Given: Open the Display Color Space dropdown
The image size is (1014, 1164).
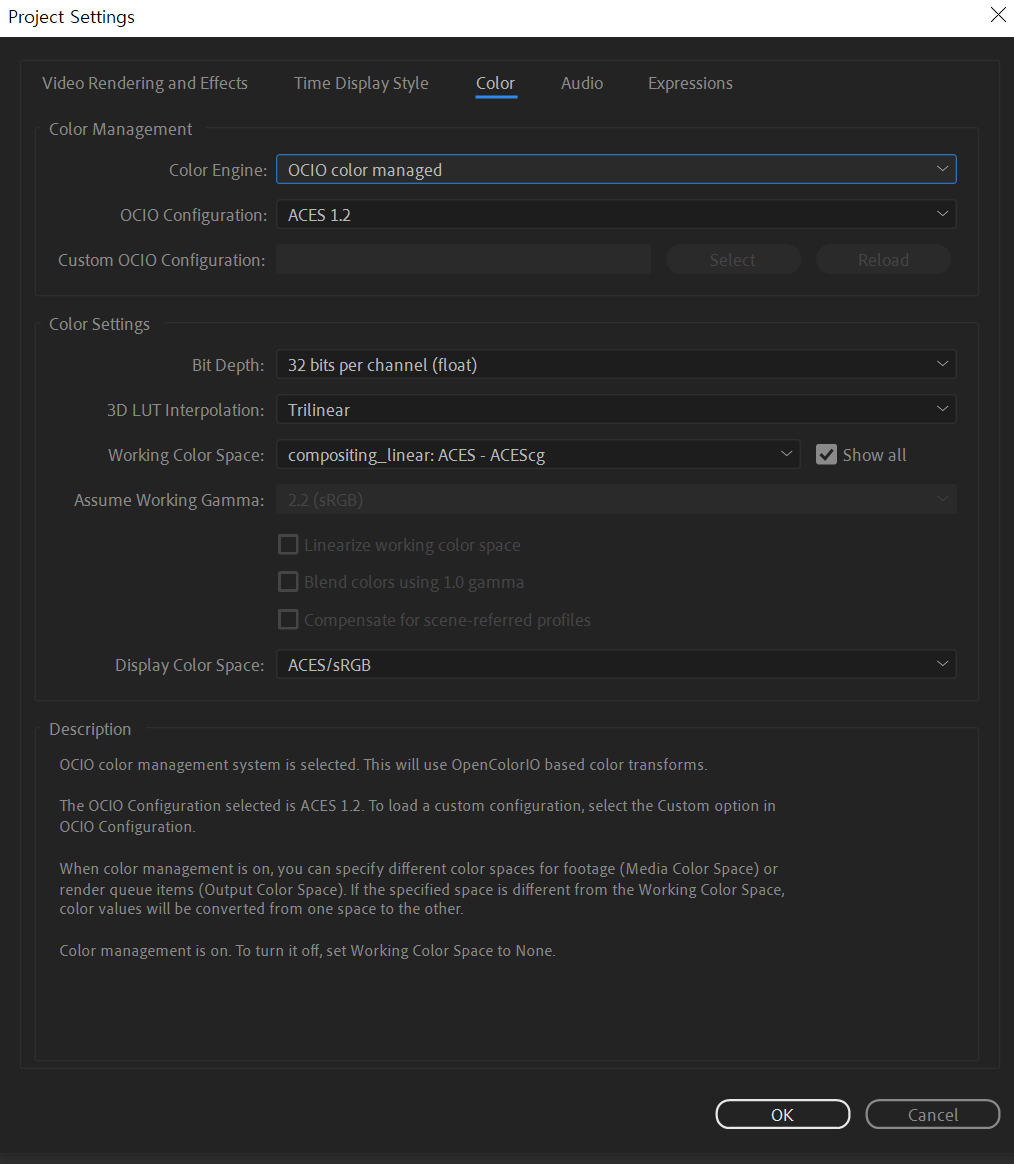Looking at the screenshot, I should tap(615, 664).
